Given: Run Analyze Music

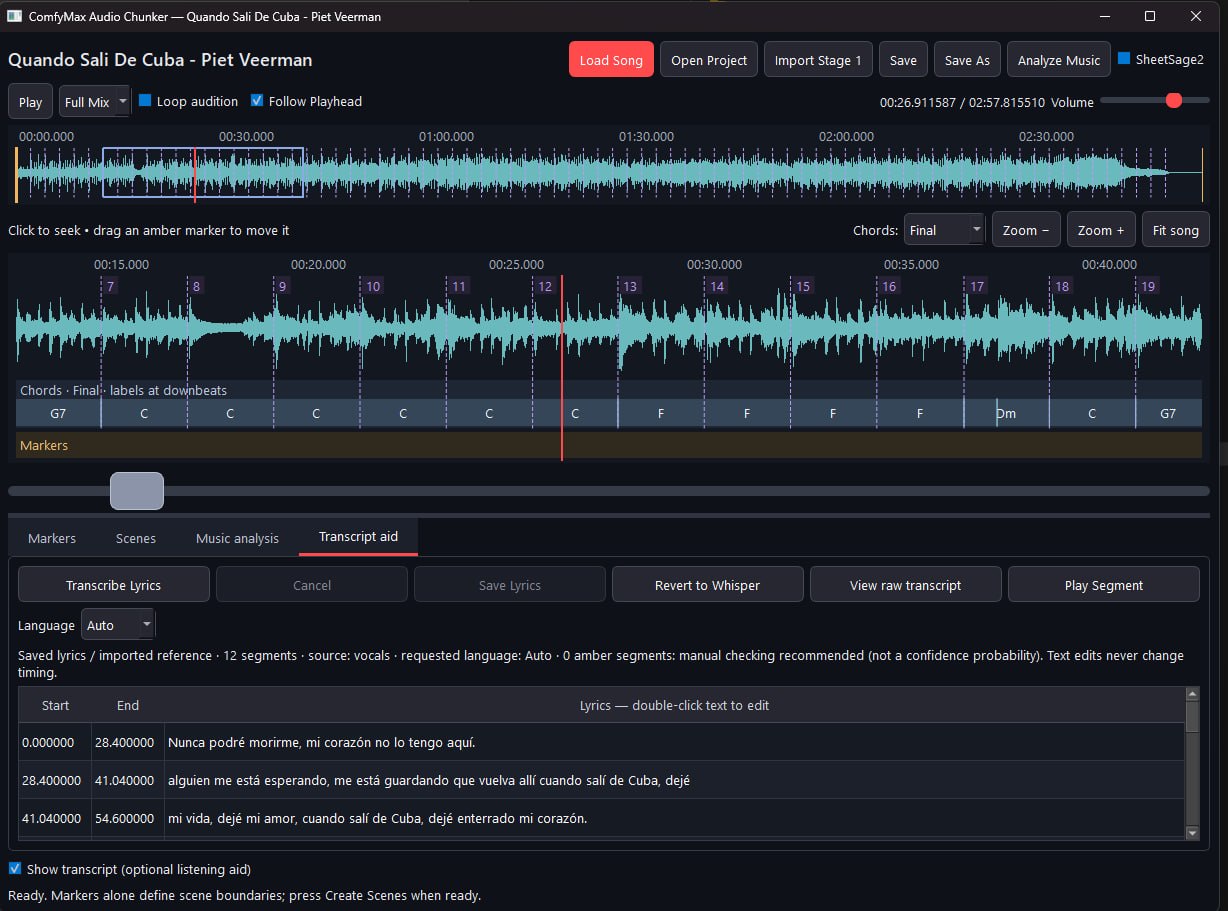Looking at the screenshot, I should (1059, 60).
